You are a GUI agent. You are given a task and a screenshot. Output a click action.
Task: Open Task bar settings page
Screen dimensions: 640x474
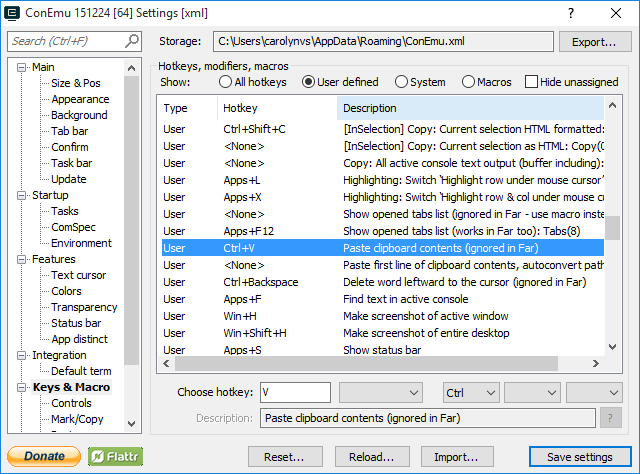click(71, 163)
